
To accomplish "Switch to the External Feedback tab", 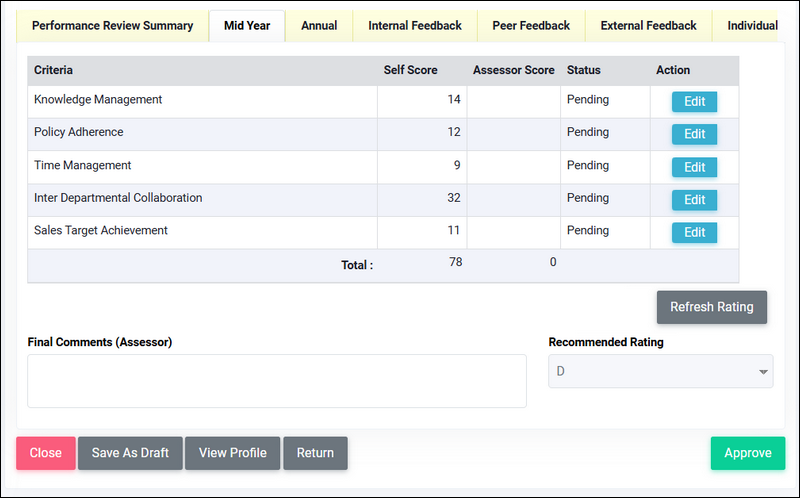I will (648, 26).
